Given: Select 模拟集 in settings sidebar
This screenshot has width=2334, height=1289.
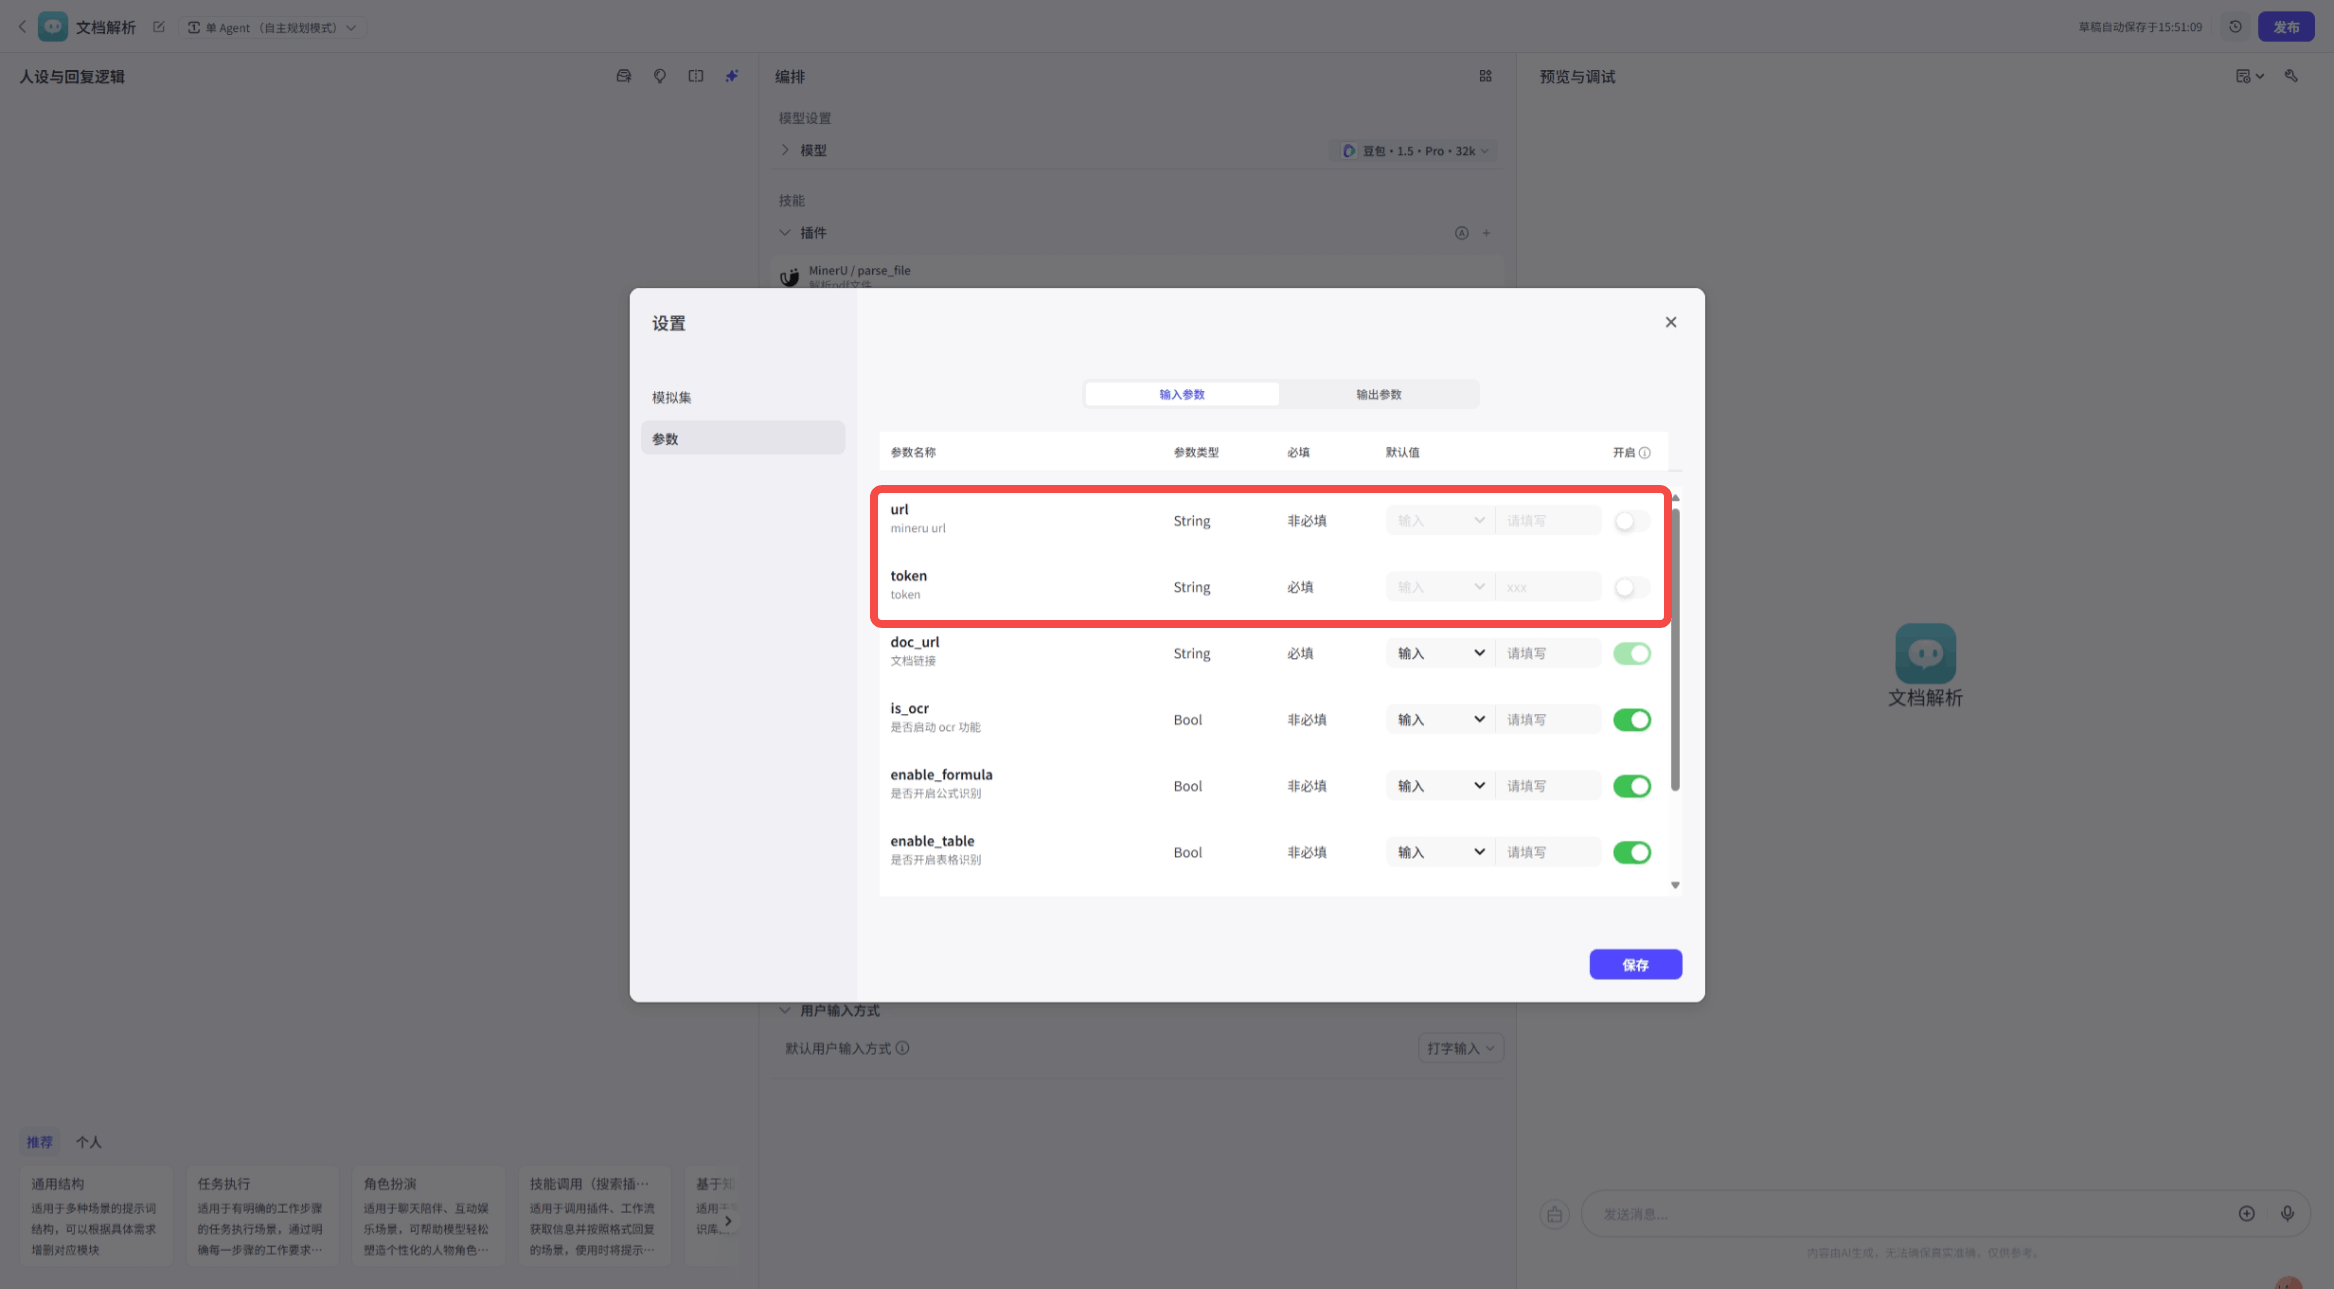Looking at the screenshot, I should (672, 398).
